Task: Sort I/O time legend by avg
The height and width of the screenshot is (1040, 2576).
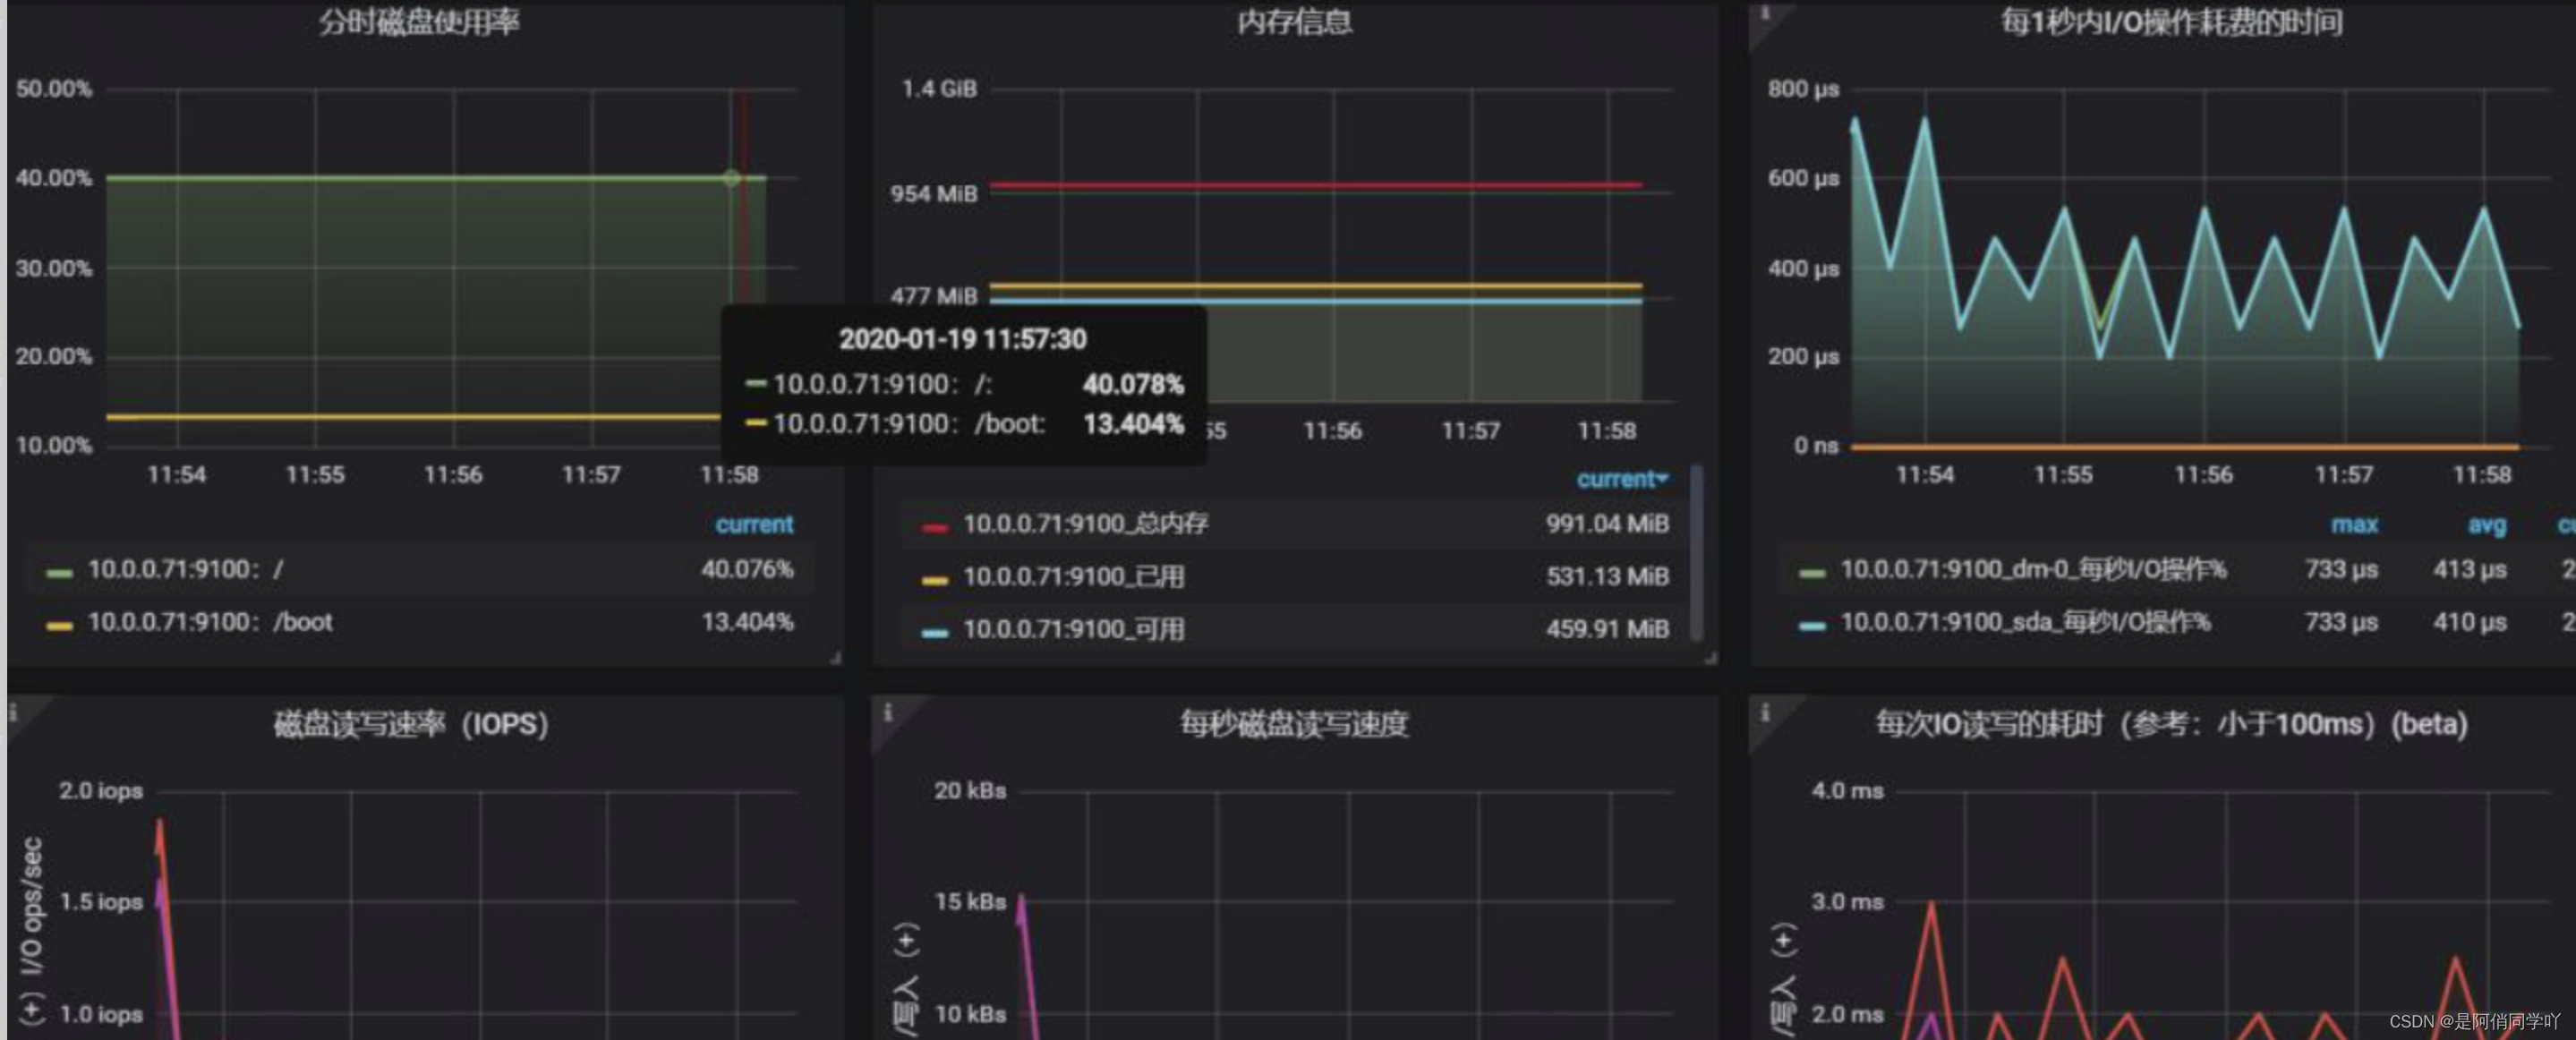Action: (2487, 524)
